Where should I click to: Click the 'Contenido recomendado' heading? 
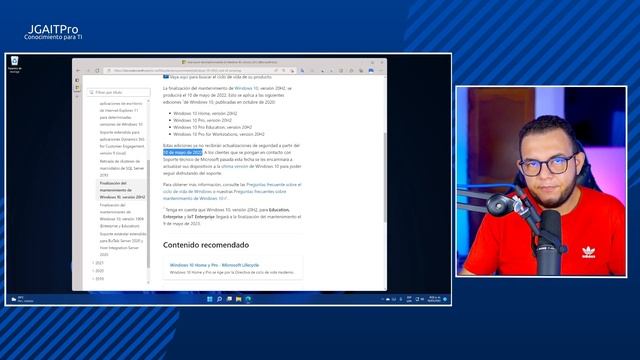(x=206, y=245)
